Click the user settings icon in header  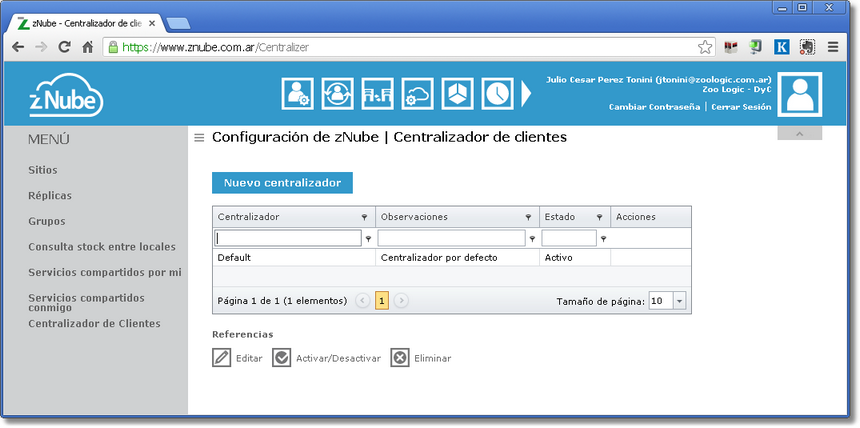298,93
